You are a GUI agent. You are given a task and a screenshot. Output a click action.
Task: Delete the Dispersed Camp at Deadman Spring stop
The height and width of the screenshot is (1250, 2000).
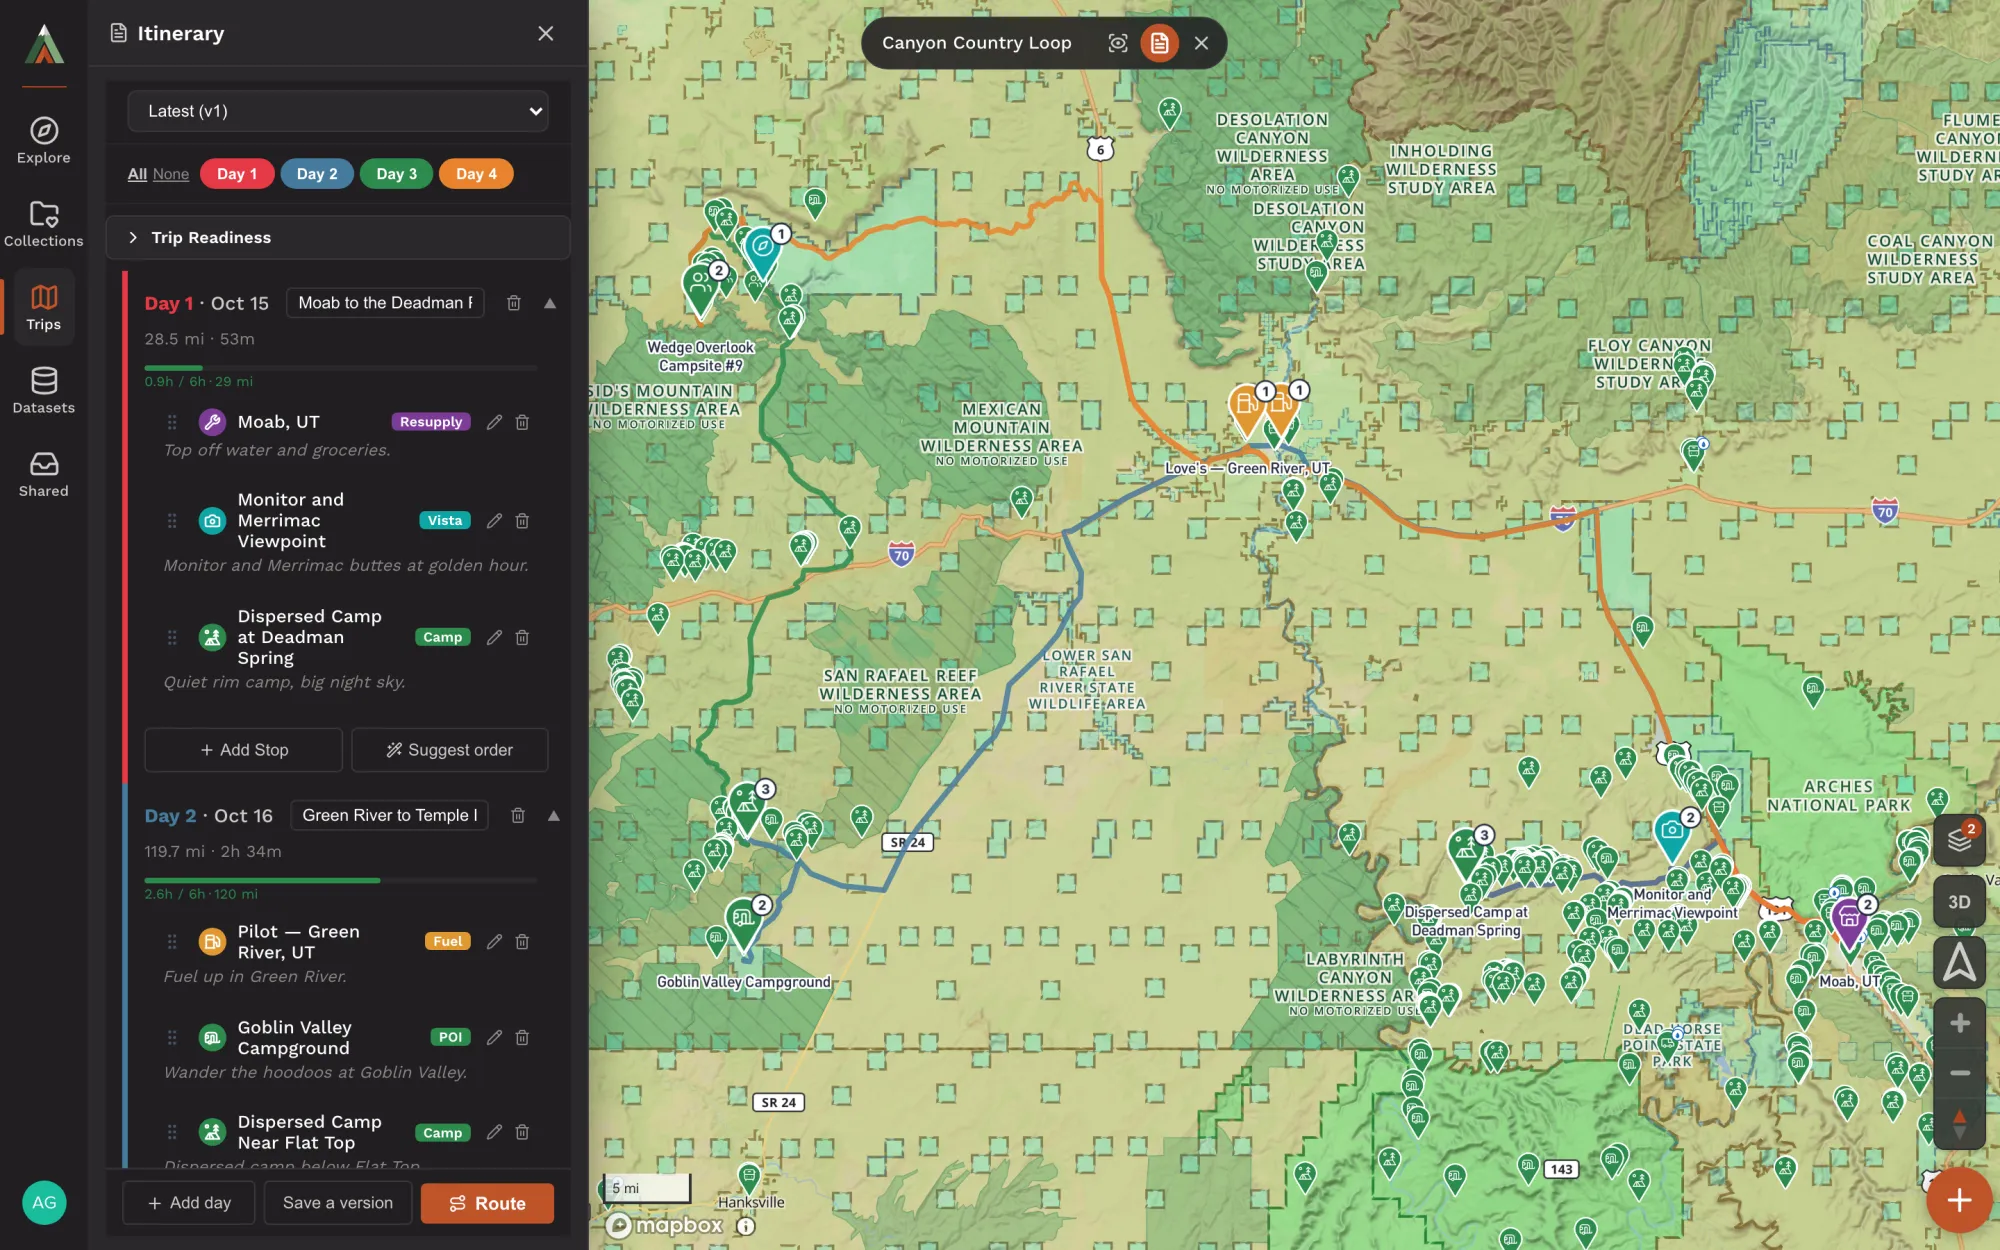pyautogui.click(x=522, y=637)
